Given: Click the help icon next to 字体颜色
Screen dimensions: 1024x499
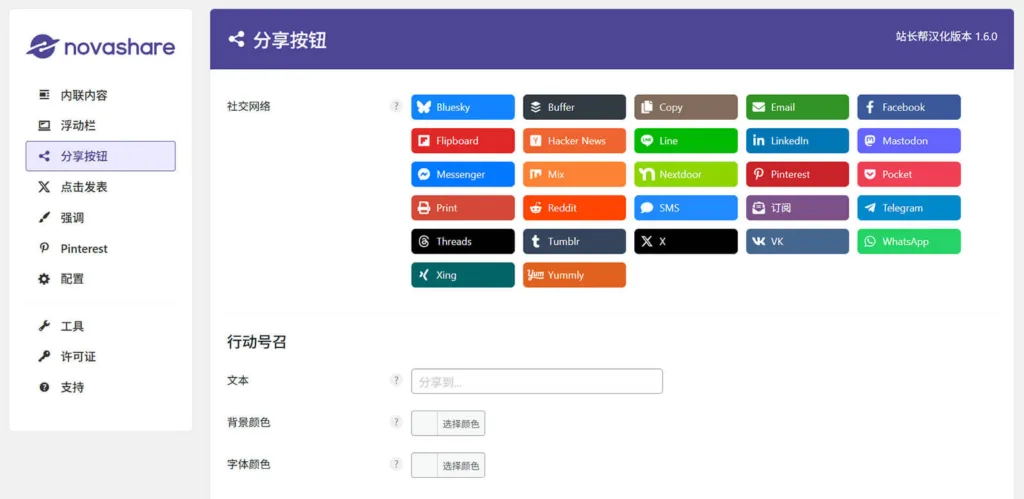Looking at the screenshot, I should click(x=396, y=464).
